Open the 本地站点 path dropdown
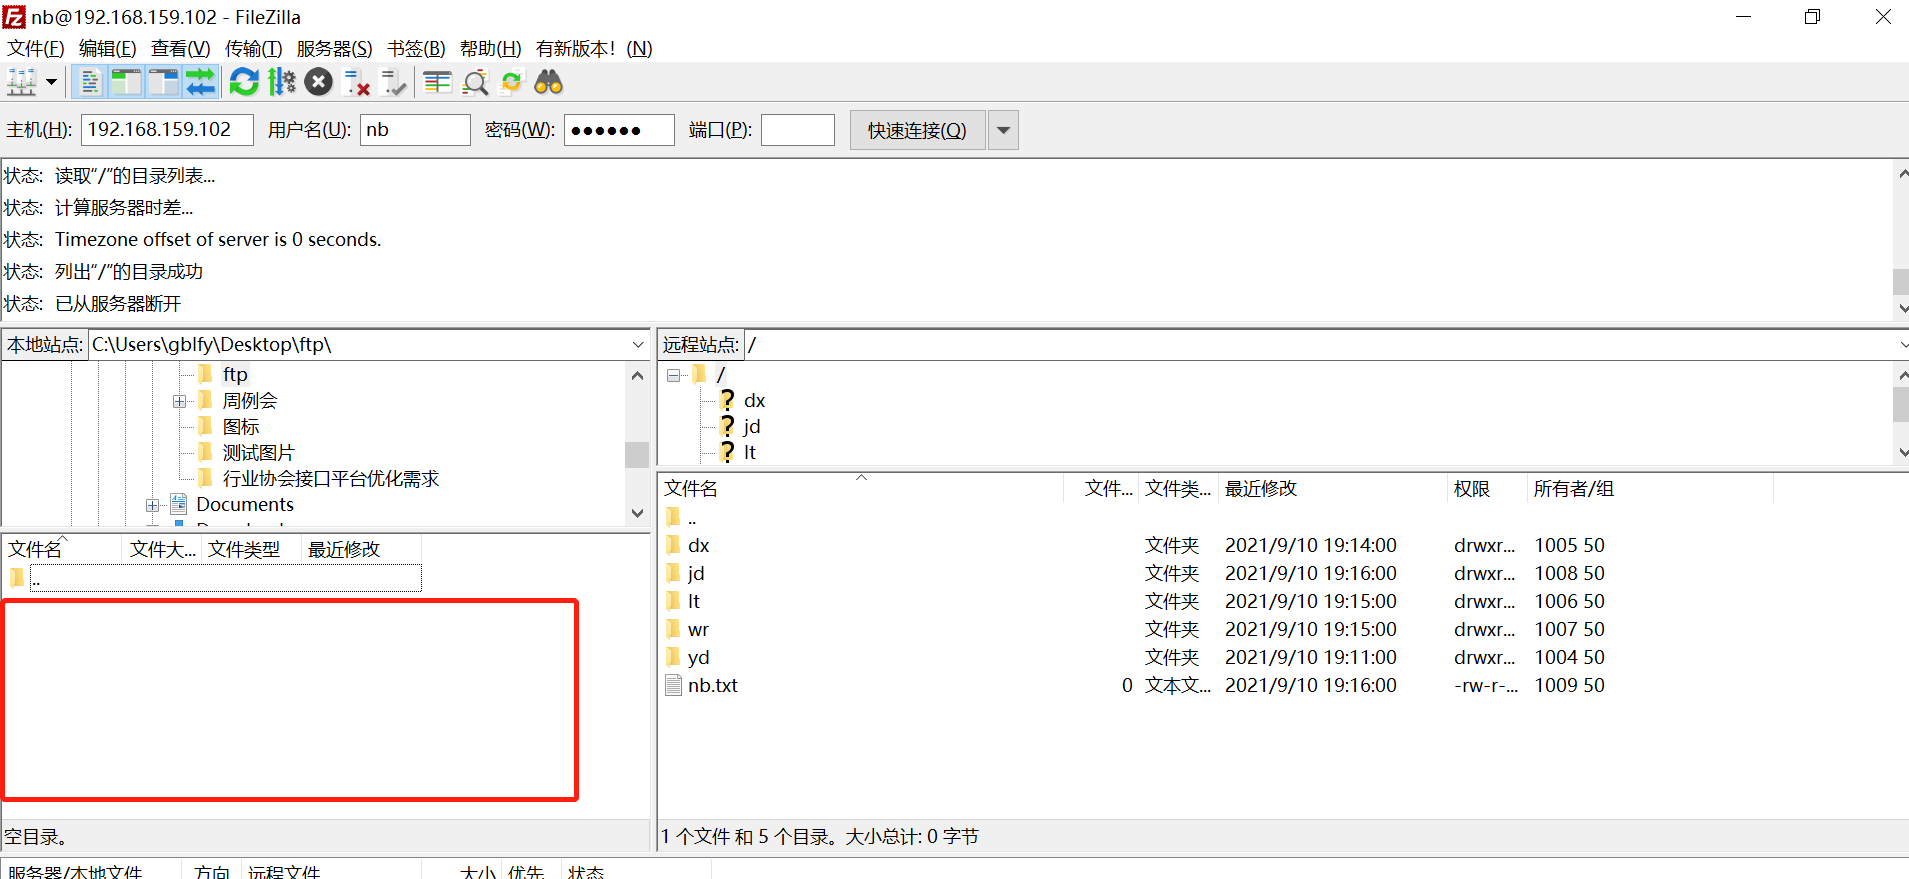The image size is (1909, 879). [638, 345]
